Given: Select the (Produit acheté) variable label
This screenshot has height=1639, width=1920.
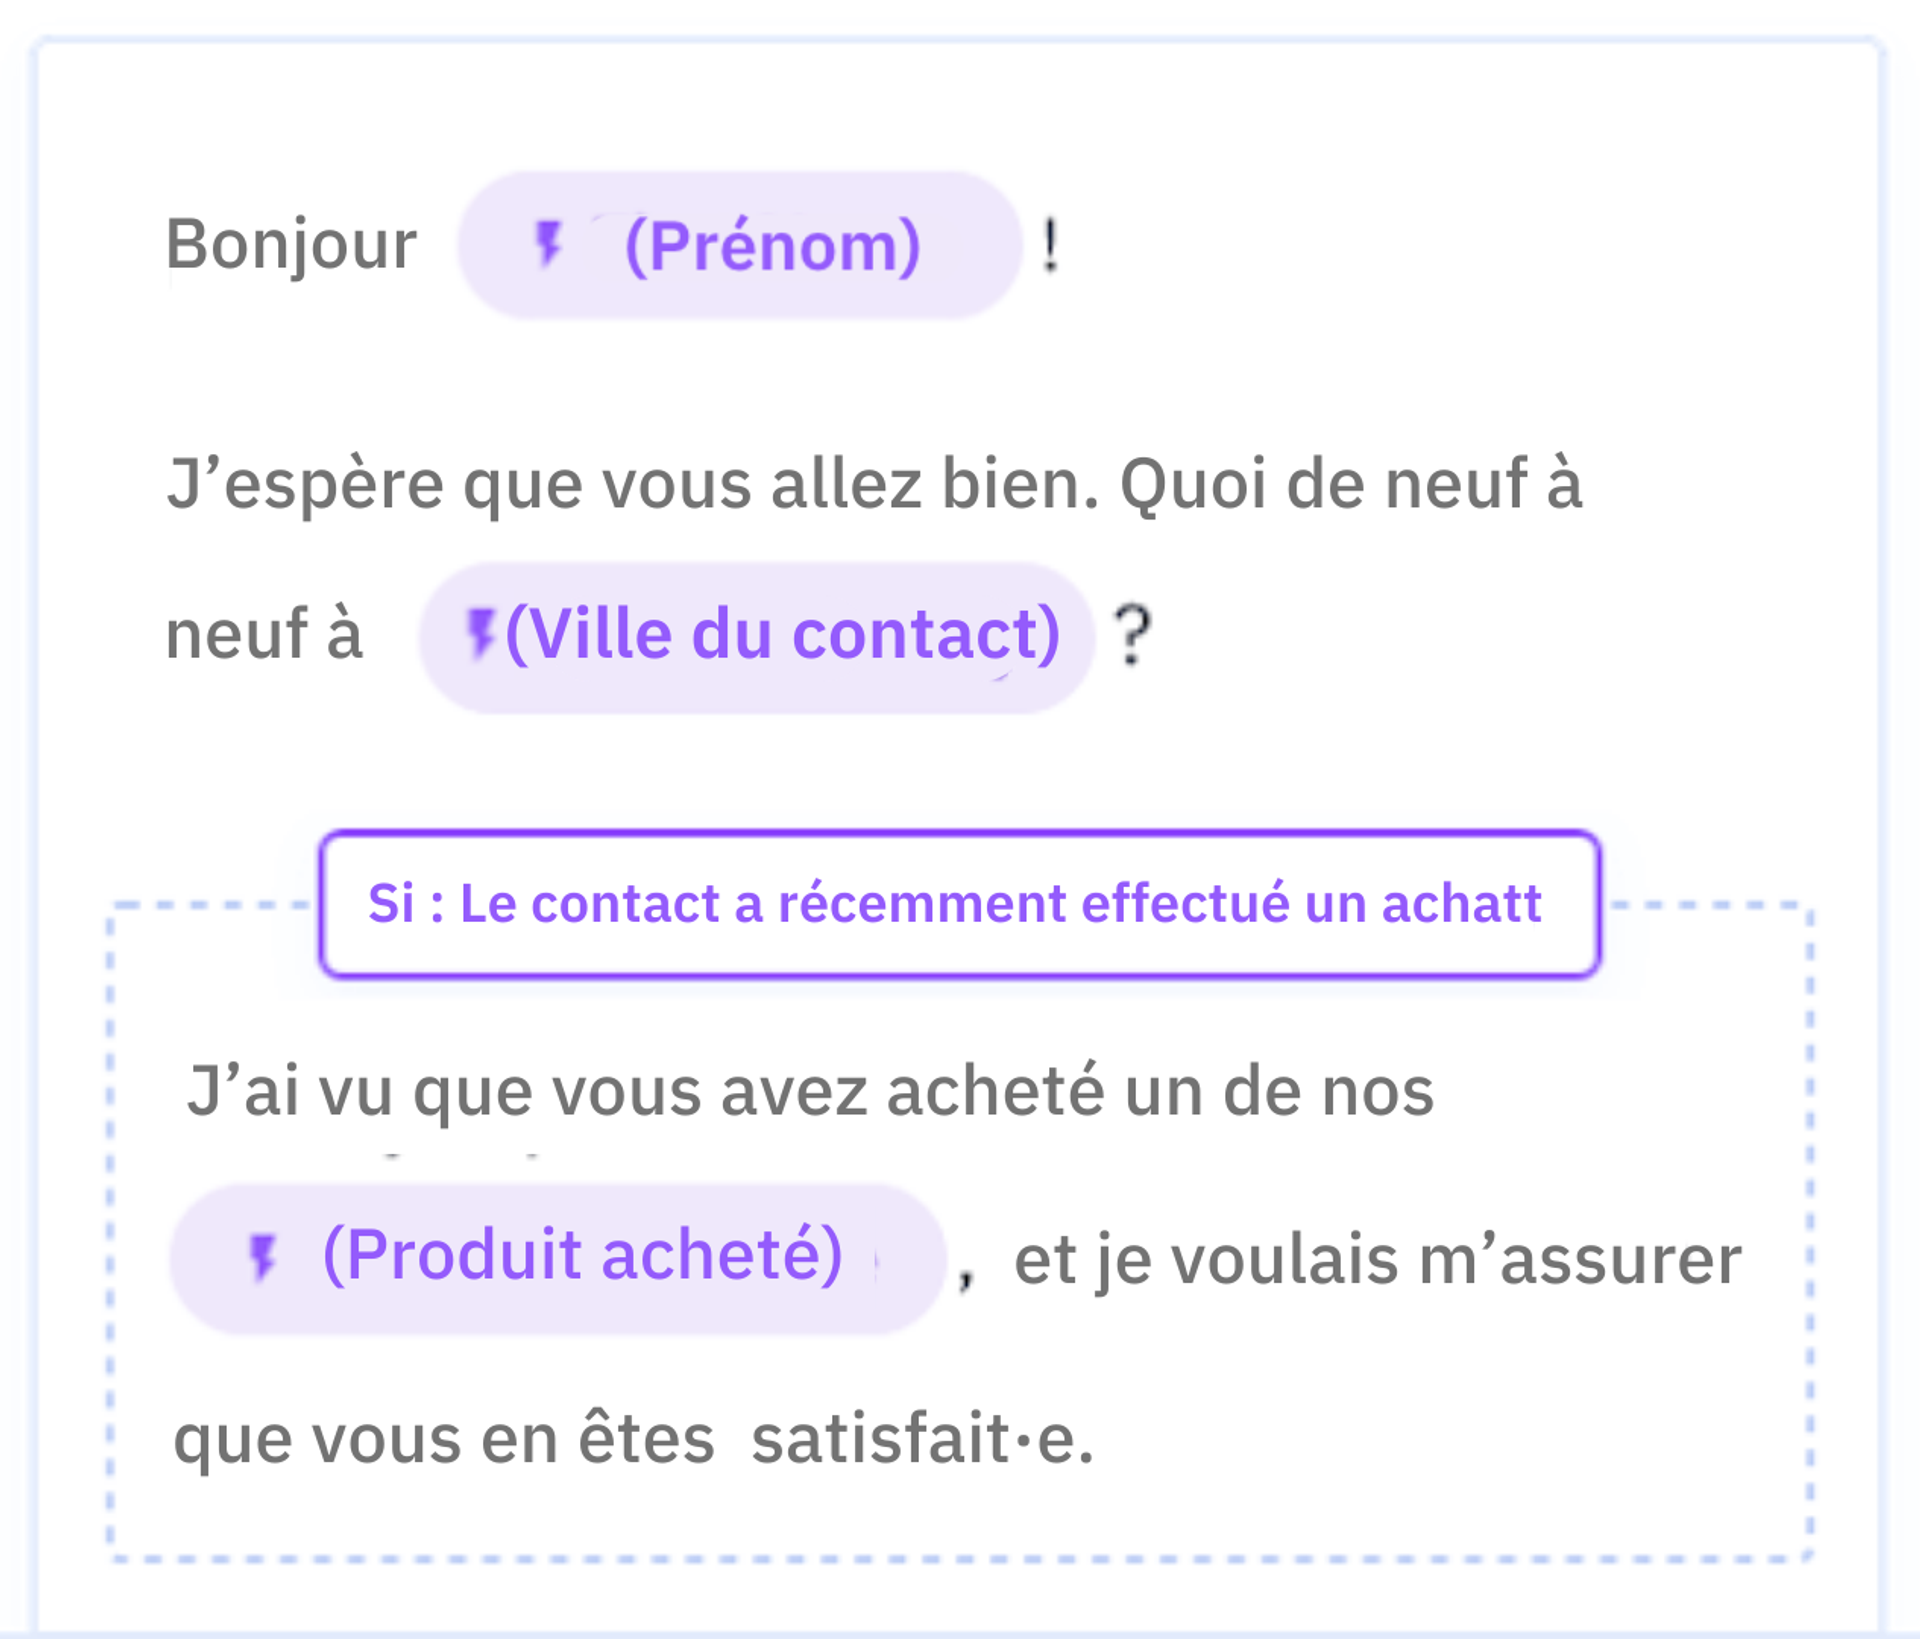Looking at the screenshot, I should [x=583, y=1255].
